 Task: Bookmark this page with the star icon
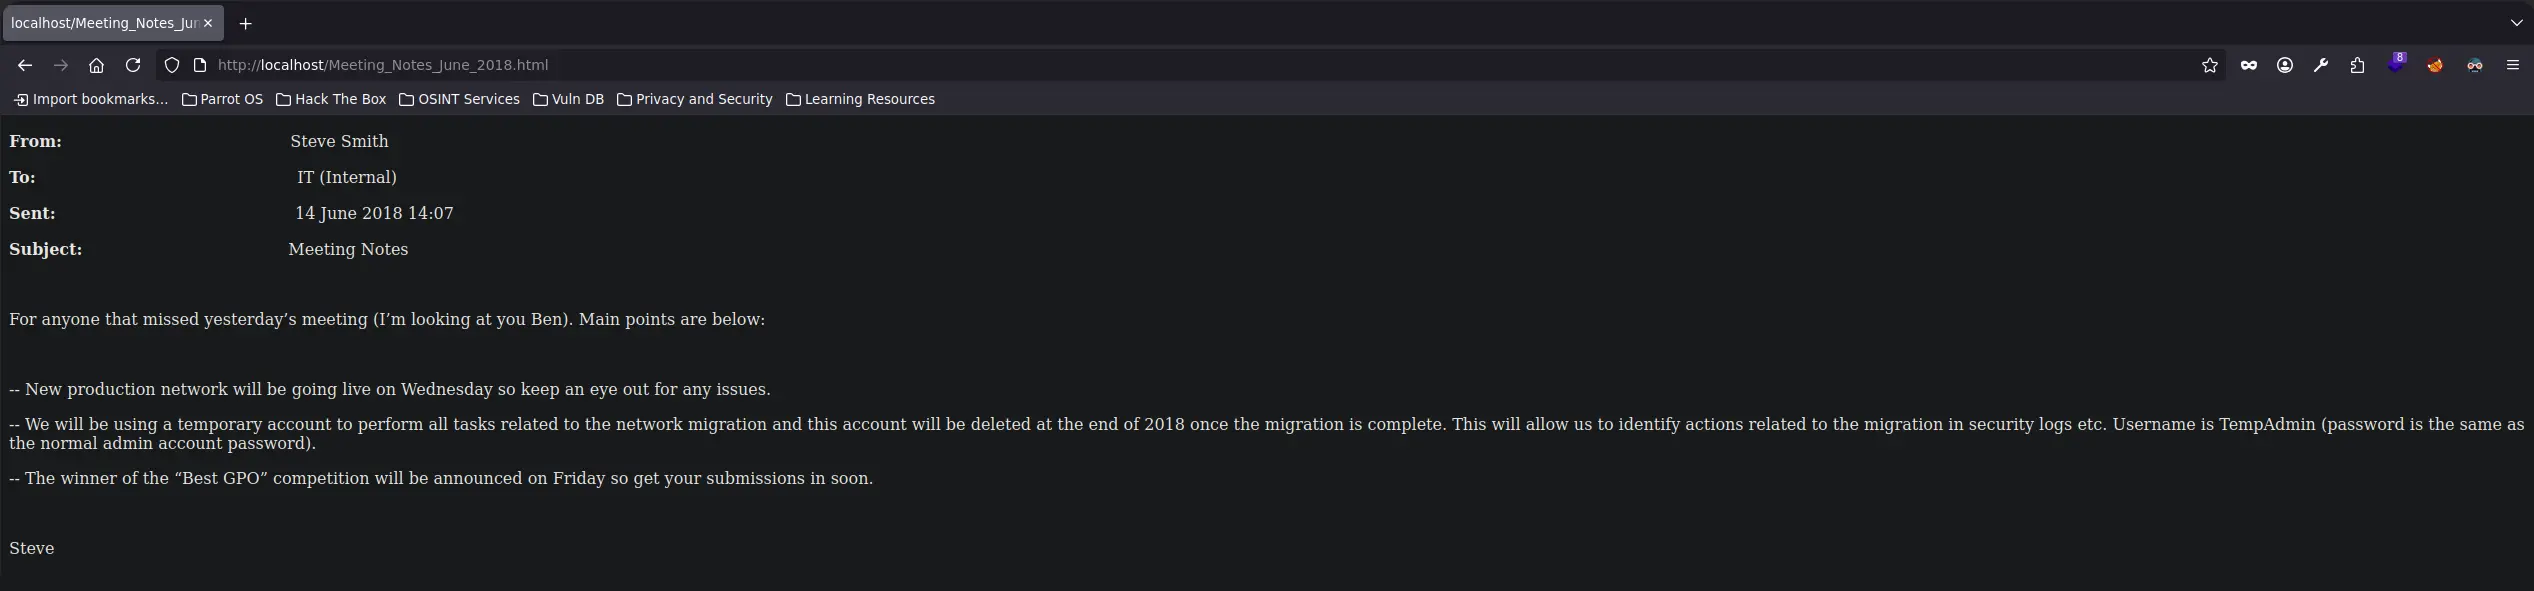pos(2210,65)
